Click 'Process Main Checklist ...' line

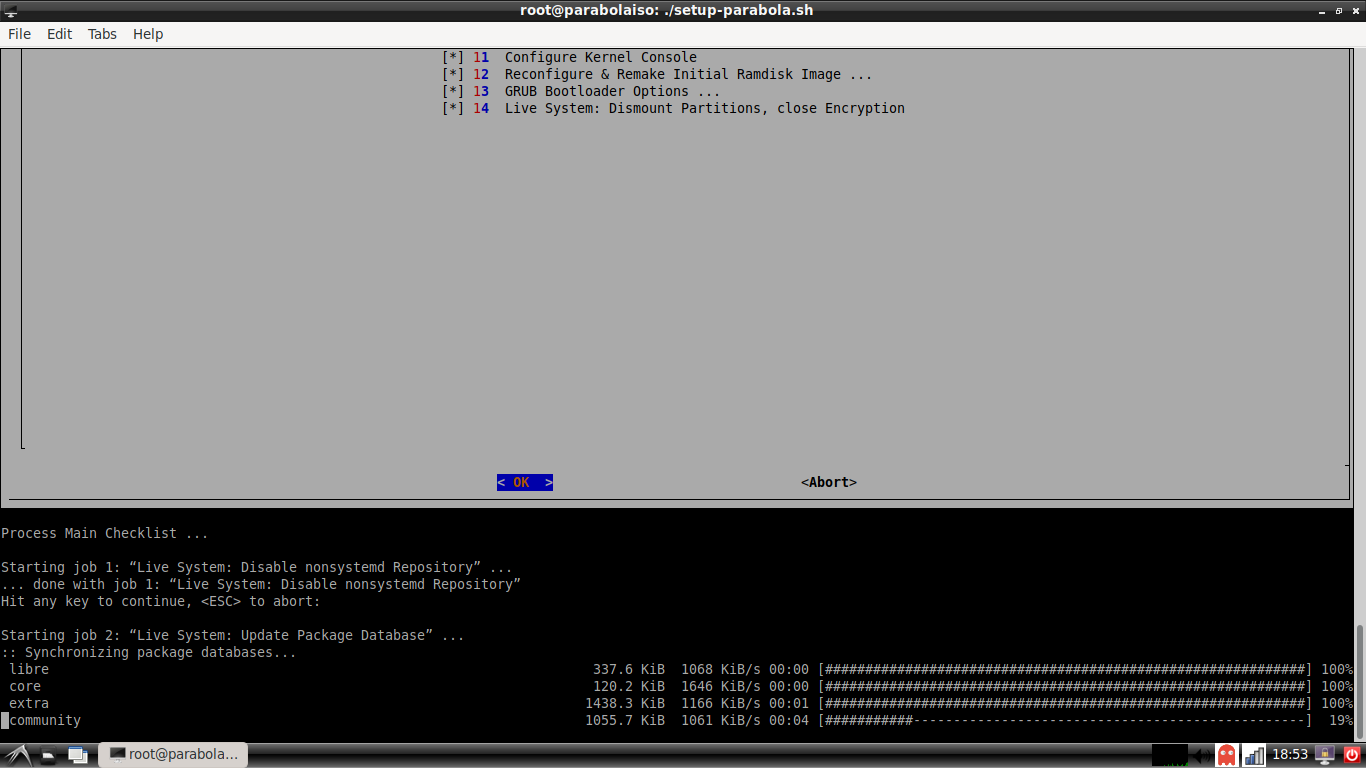tap(105, 533)
